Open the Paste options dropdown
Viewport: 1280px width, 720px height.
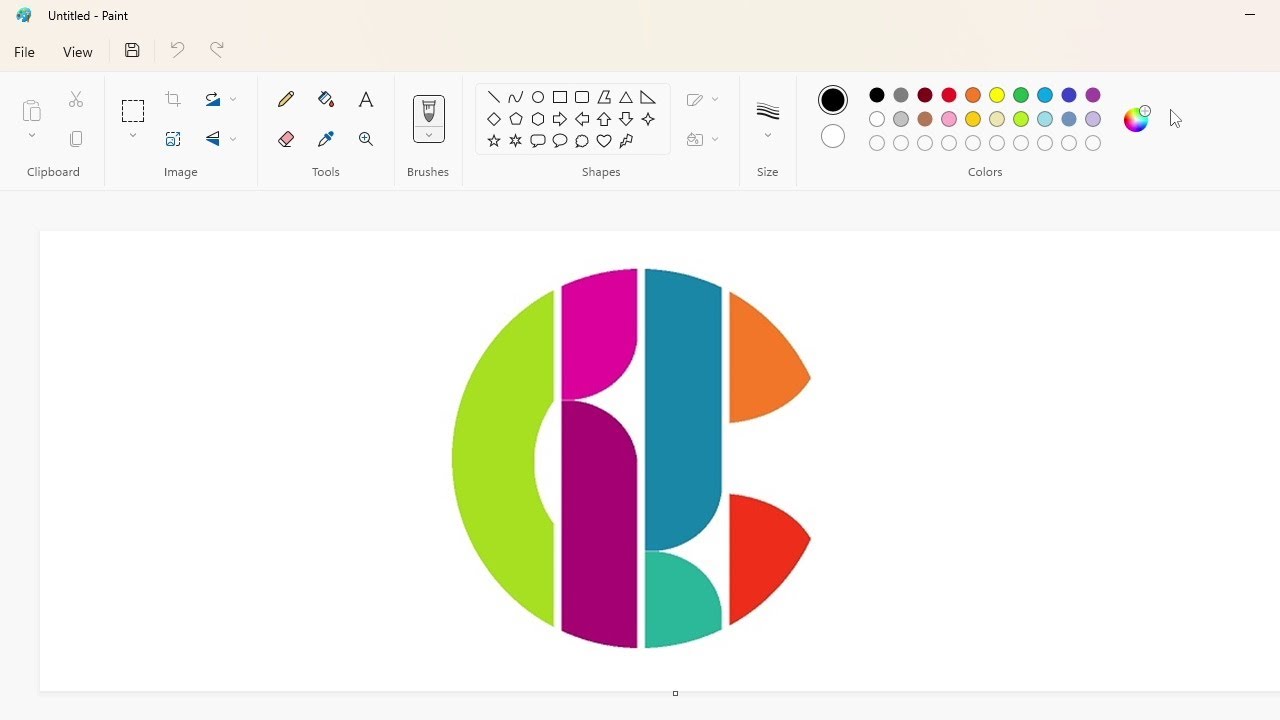click(32, 136)
